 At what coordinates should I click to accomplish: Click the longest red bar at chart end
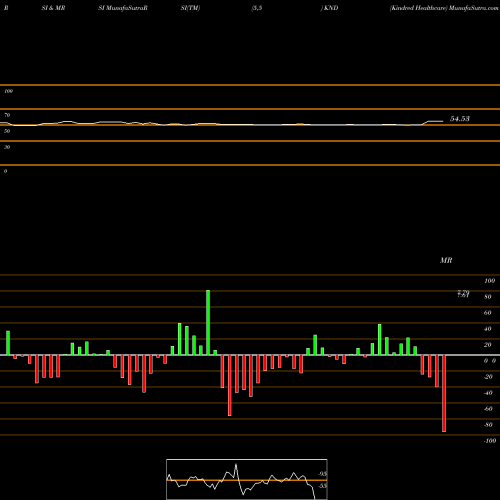click(x=444, y=393)
